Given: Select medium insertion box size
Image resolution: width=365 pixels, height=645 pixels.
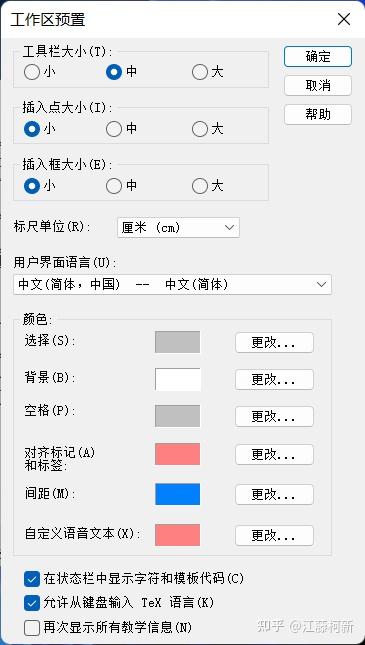Looking at the screenshot, I should click(114, 186).
